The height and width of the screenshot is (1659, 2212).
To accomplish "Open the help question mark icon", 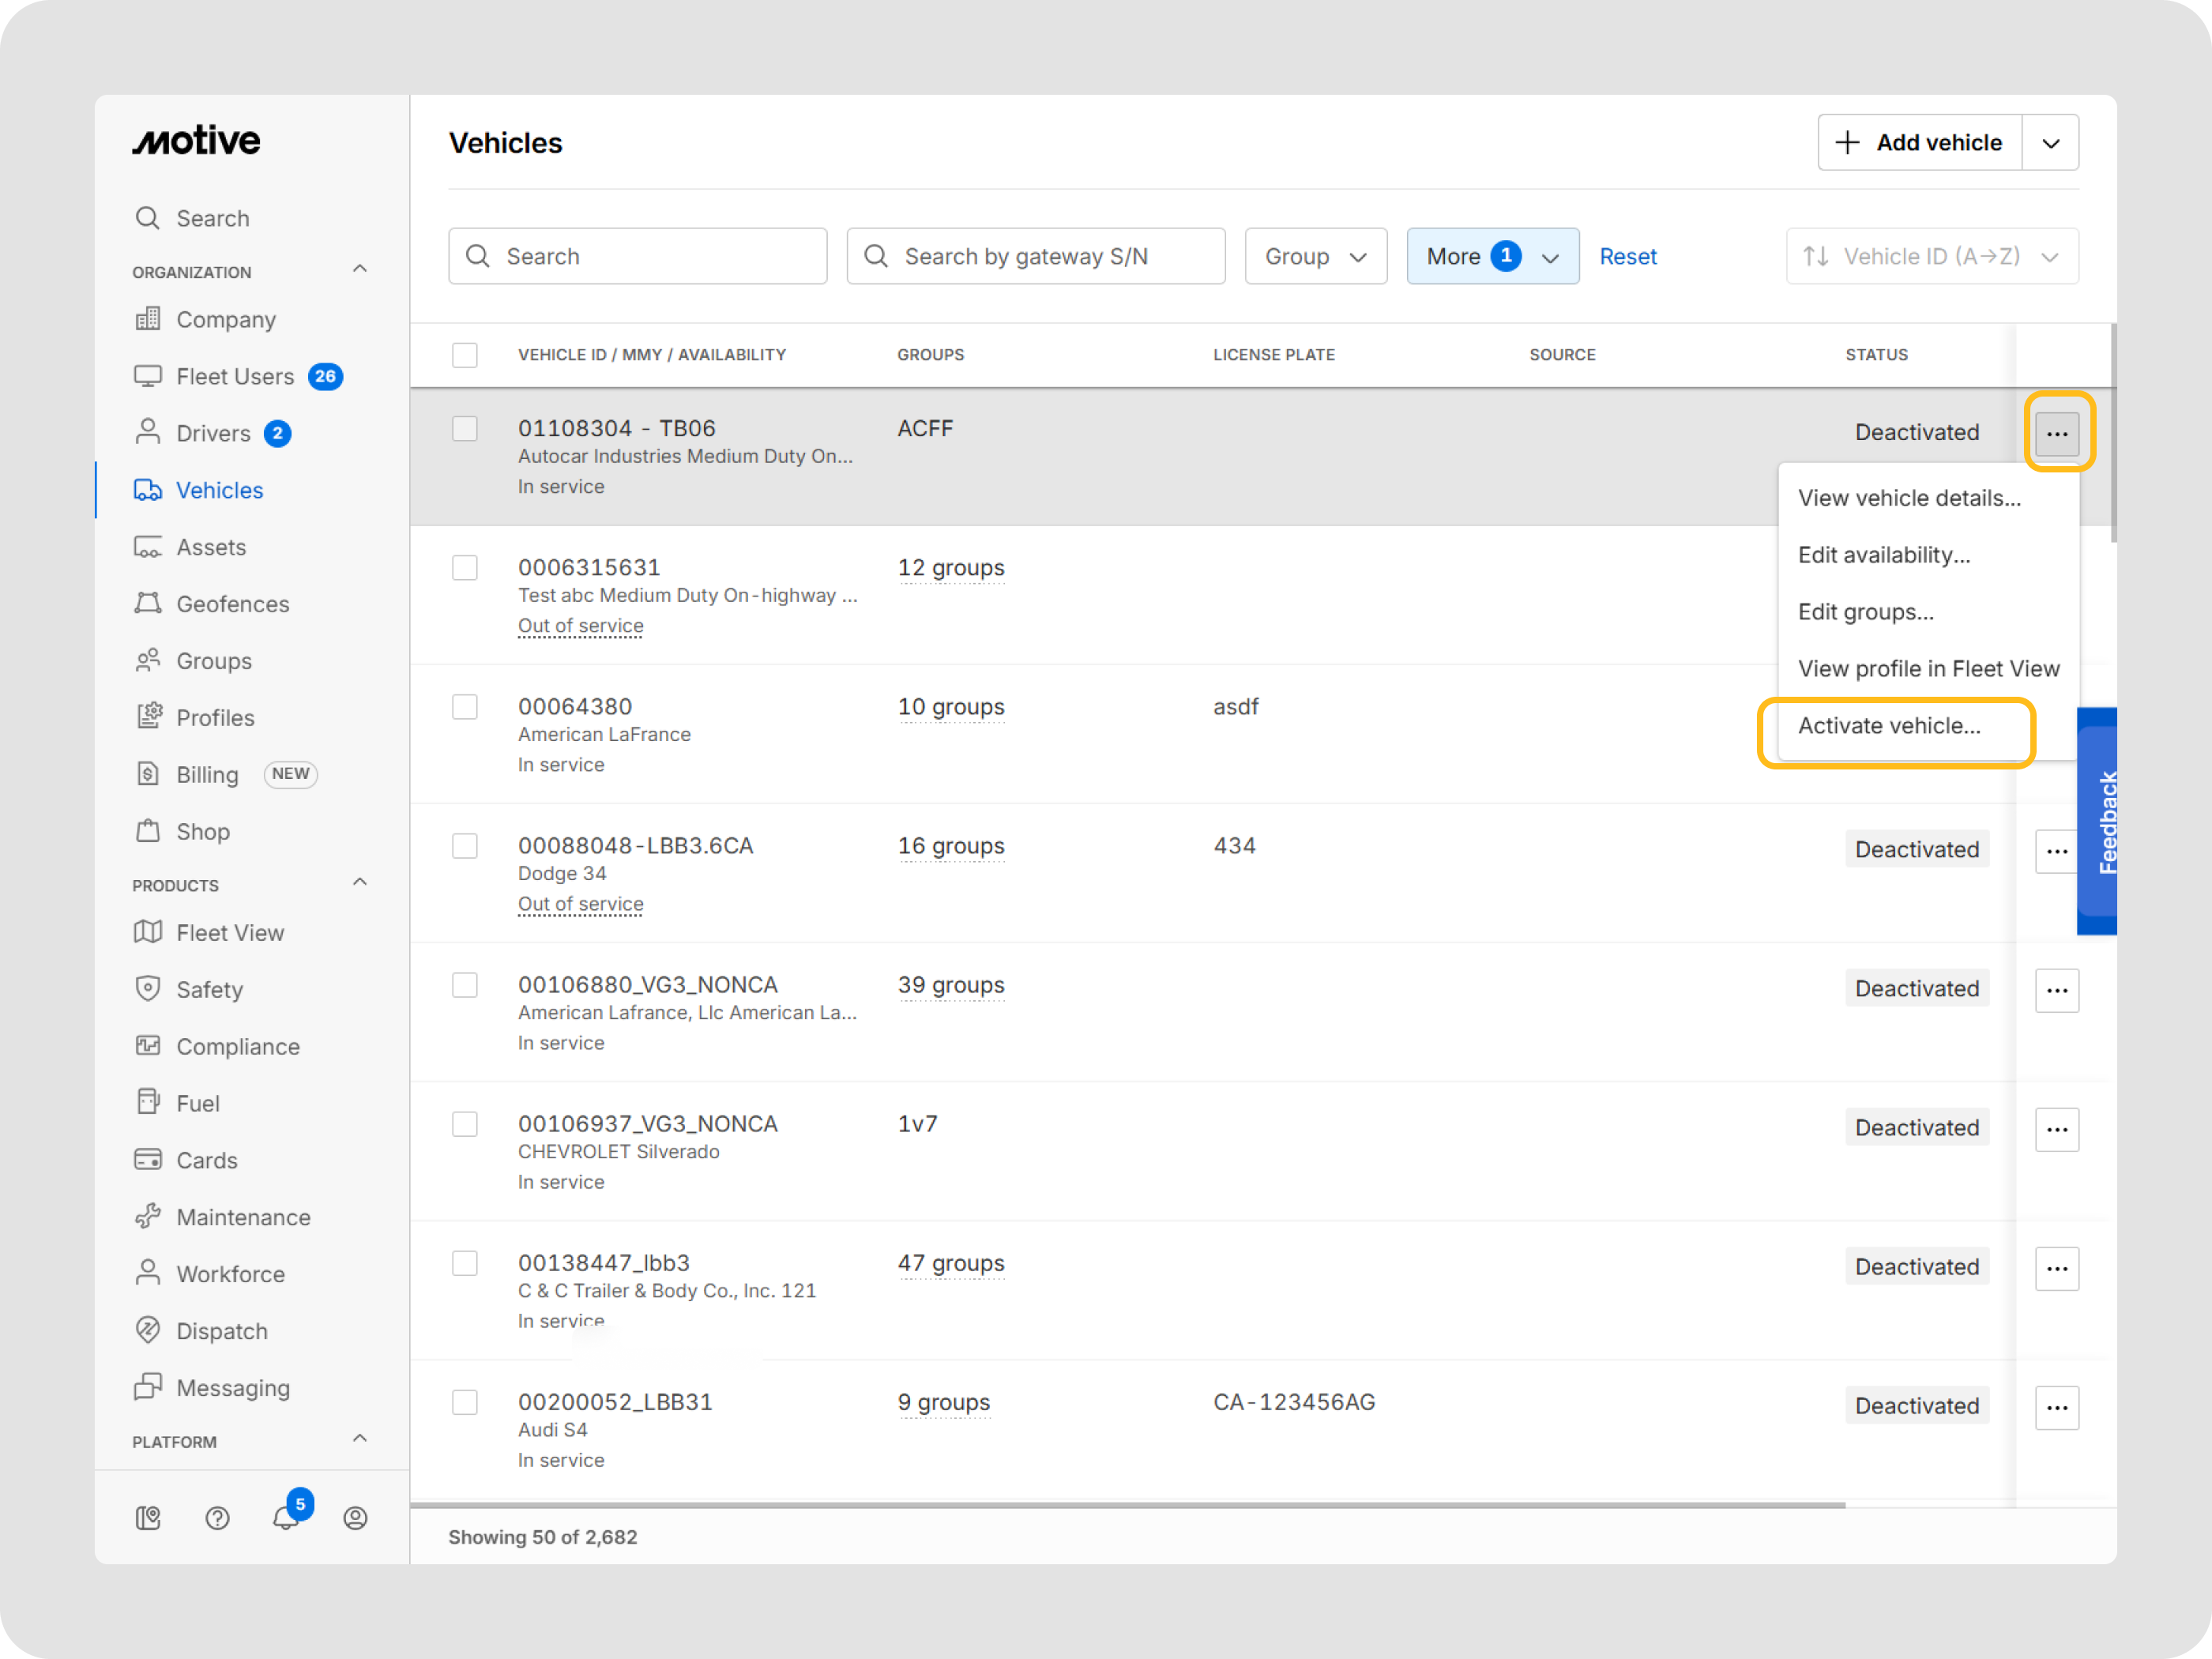I will coord(217,1517).
